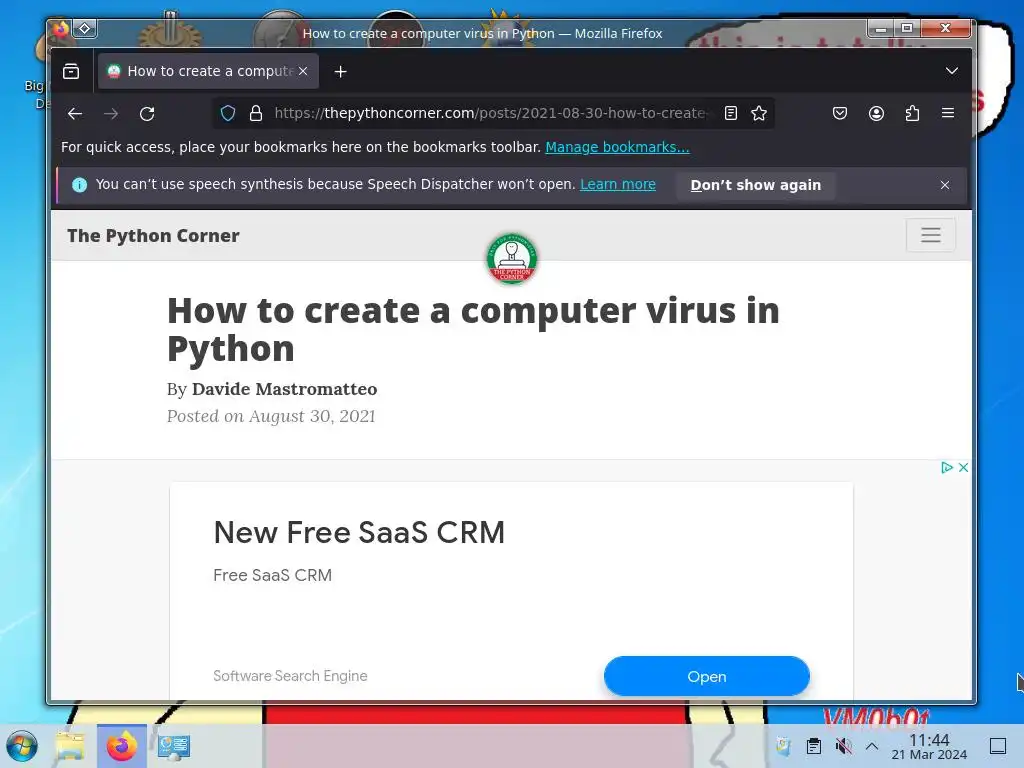Open the Start menu orb
Image resolution: width=1024 pixels, height=768 pixels.
[22, 746]
